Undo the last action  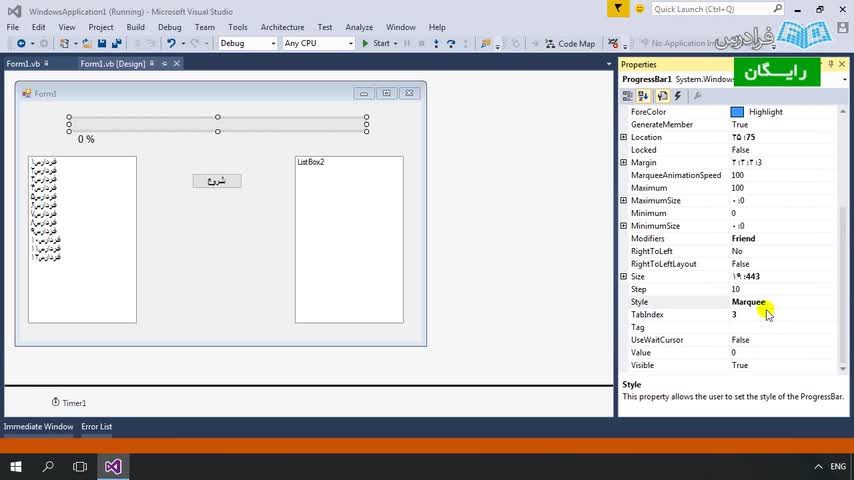click(x=171, y=44)
